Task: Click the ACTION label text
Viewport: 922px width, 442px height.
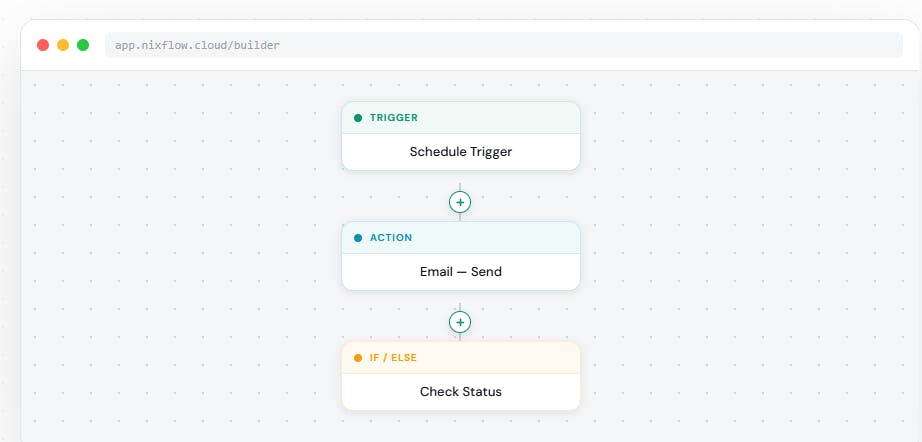Action: point(391,238)
